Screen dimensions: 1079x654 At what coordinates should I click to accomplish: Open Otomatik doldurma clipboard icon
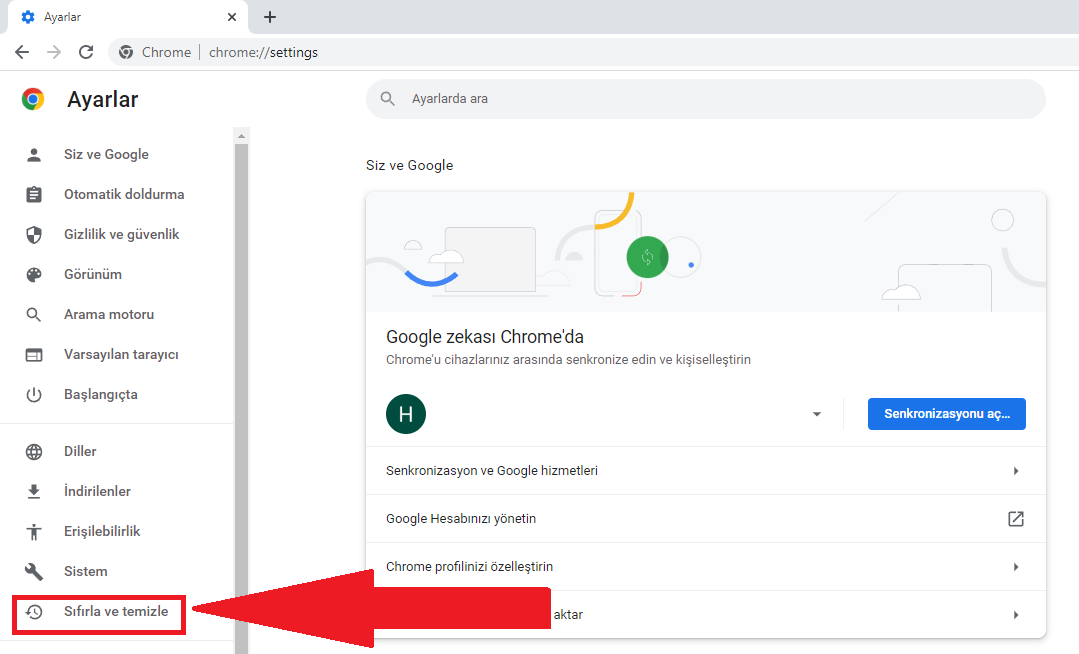click(34, 195)
